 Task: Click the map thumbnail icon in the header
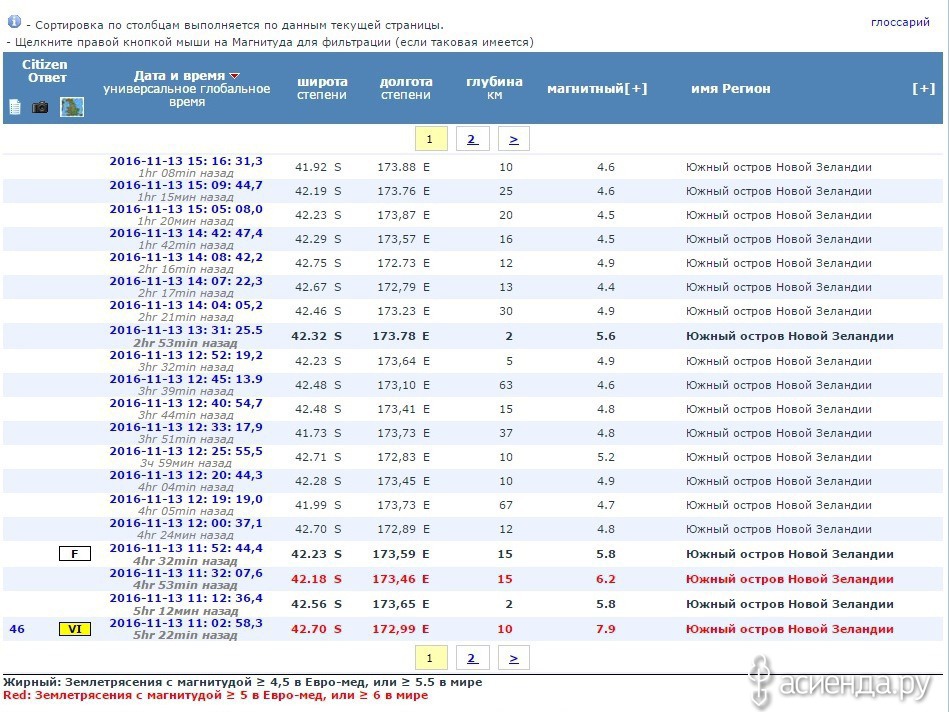pos(71,107)
